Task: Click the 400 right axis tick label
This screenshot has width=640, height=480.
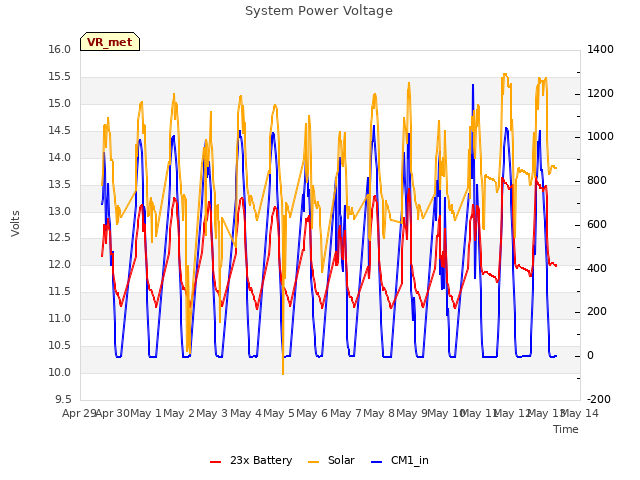Action: 597,269
